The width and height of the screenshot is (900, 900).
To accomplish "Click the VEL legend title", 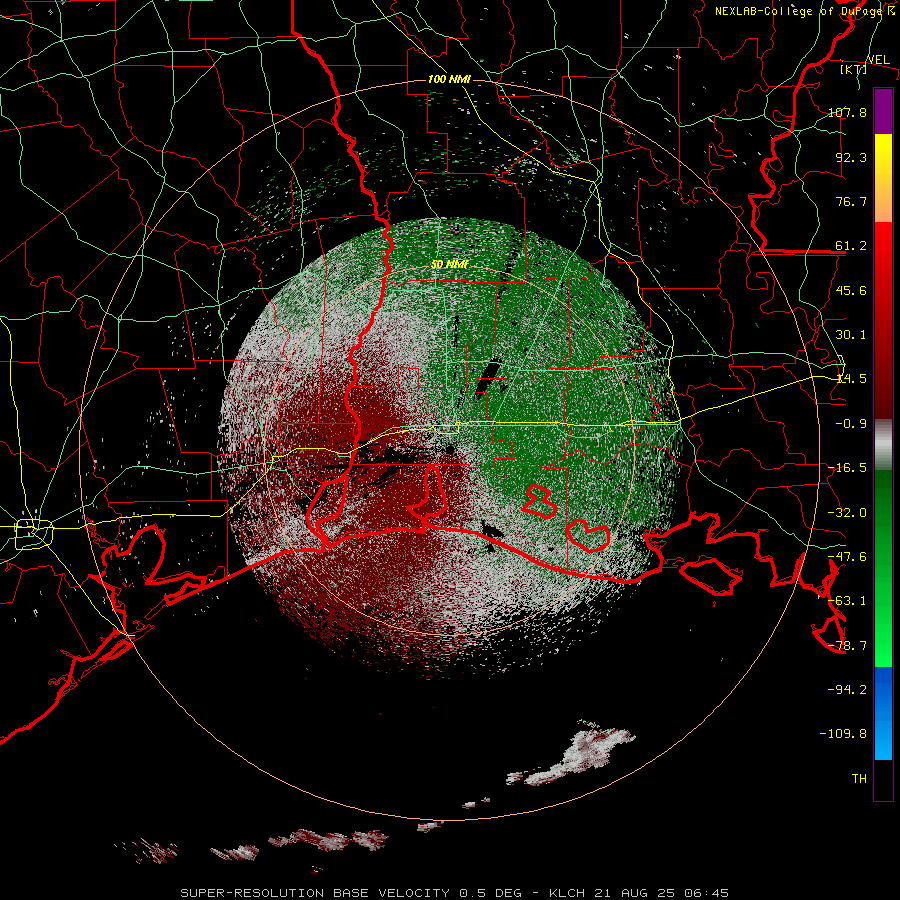I will click(x=878, y=60).
